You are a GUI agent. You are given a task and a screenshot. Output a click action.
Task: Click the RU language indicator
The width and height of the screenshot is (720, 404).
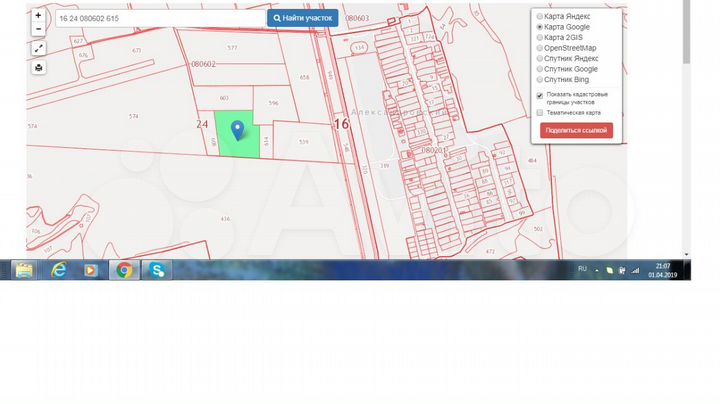(582, 269)
